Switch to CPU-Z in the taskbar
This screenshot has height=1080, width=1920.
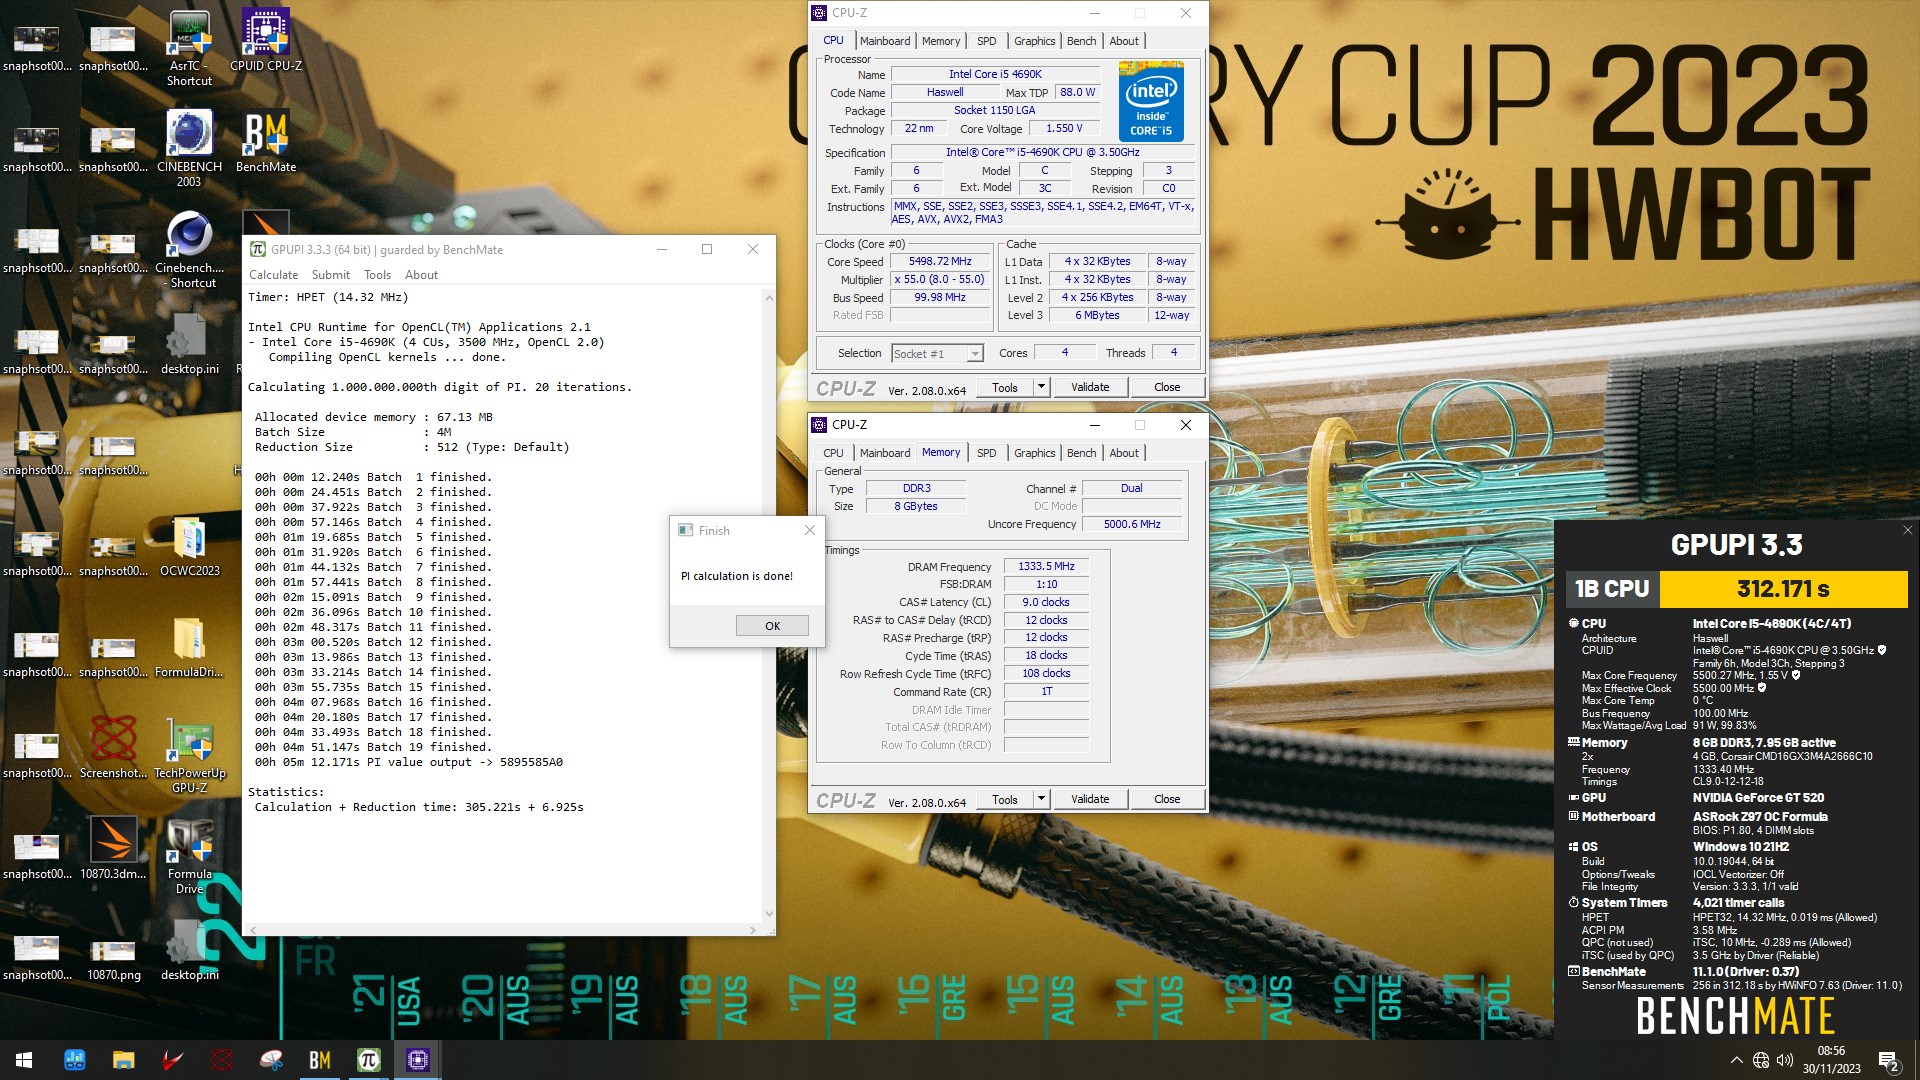click(418, 1060)
